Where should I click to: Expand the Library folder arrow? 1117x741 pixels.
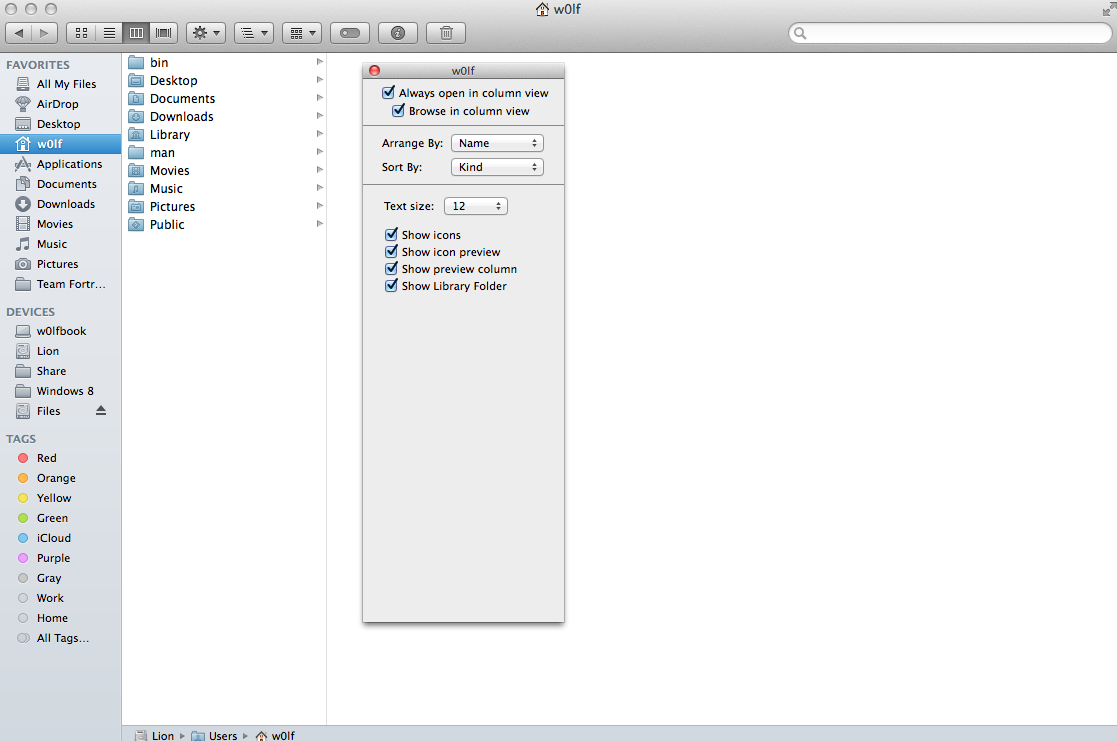coord(320,134)
